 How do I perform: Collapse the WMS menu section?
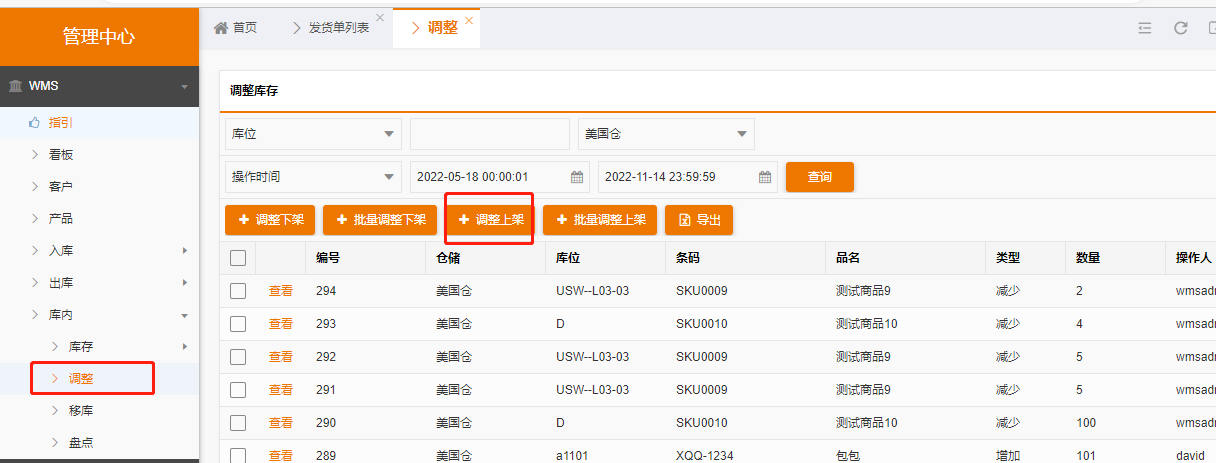184,87
